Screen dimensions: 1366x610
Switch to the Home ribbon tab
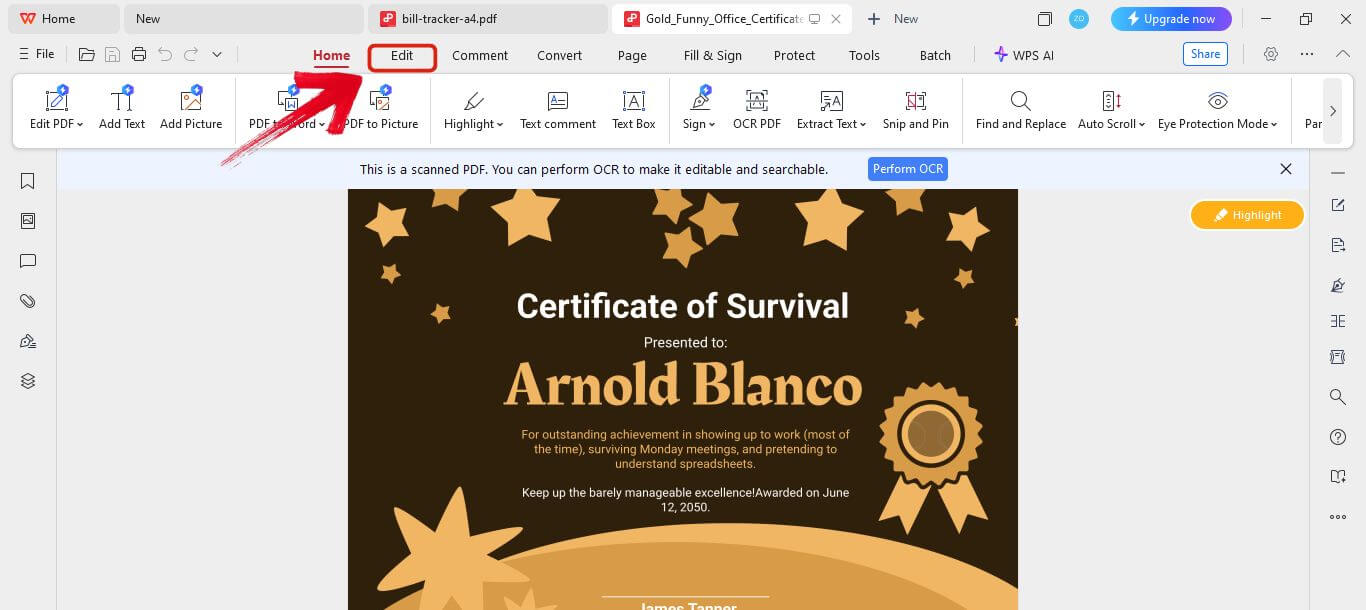coord(331,56)
